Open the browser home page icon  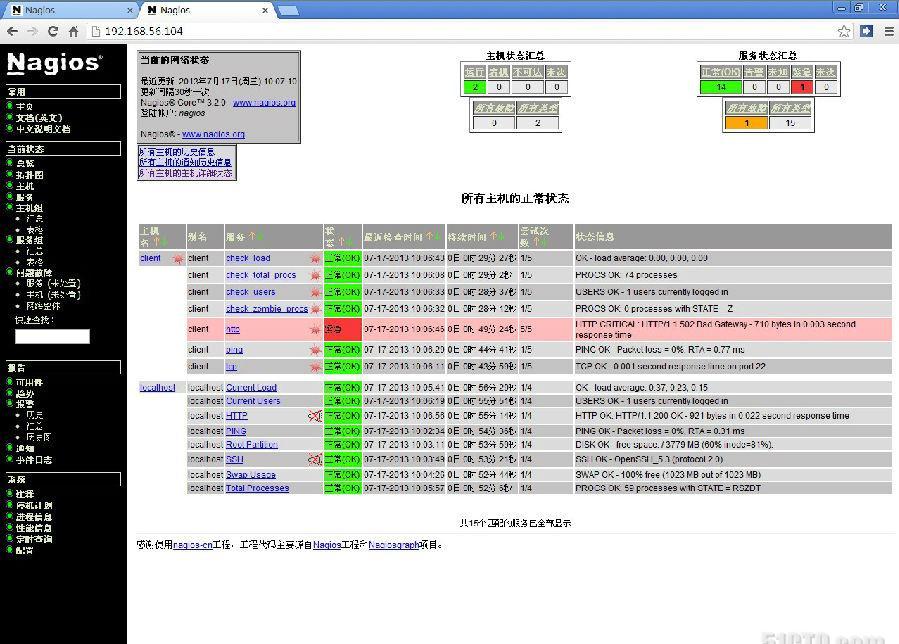(x=73, y=32)
